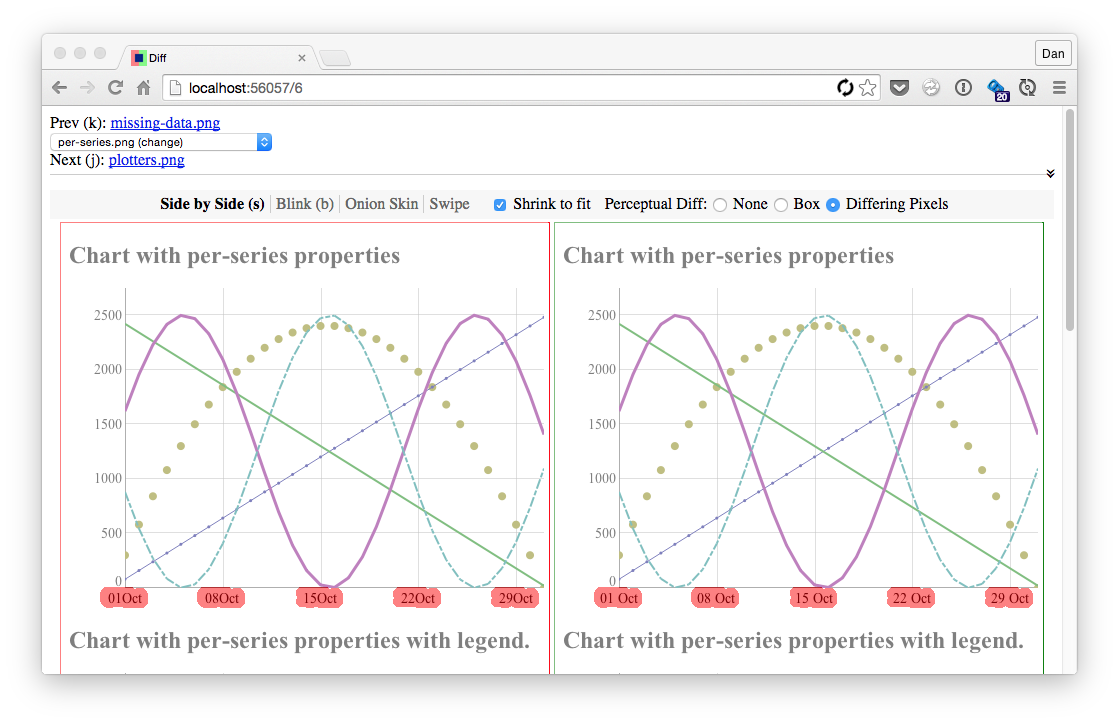
Task: Click the page vertical scrollbar
Action: pos(1069,220)
